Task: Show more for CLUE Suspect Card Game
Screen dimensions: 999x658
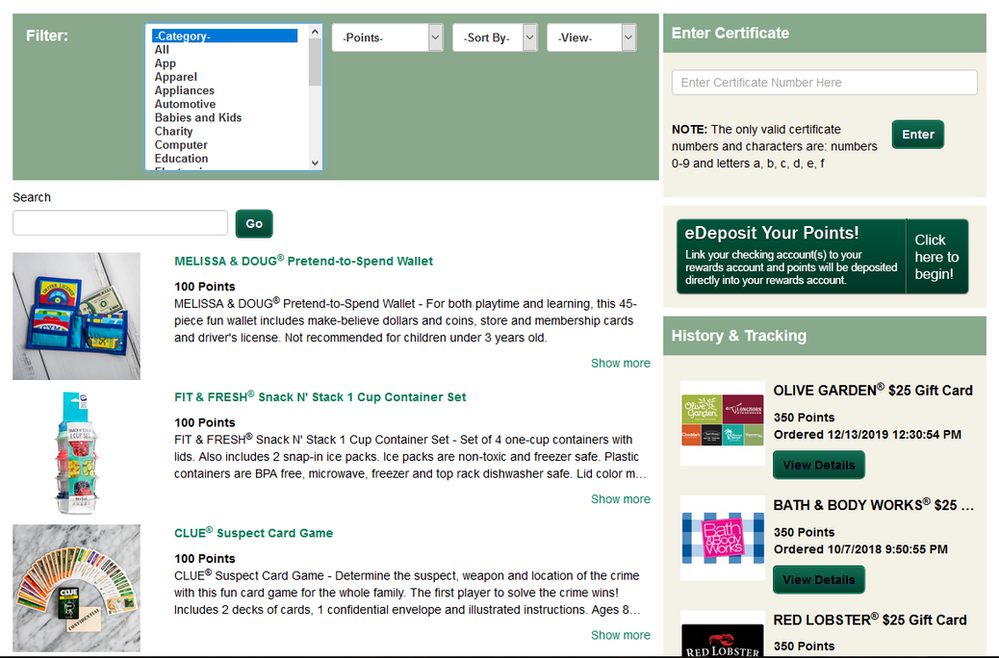Action: pyautogui.click(x=621, y=635)
